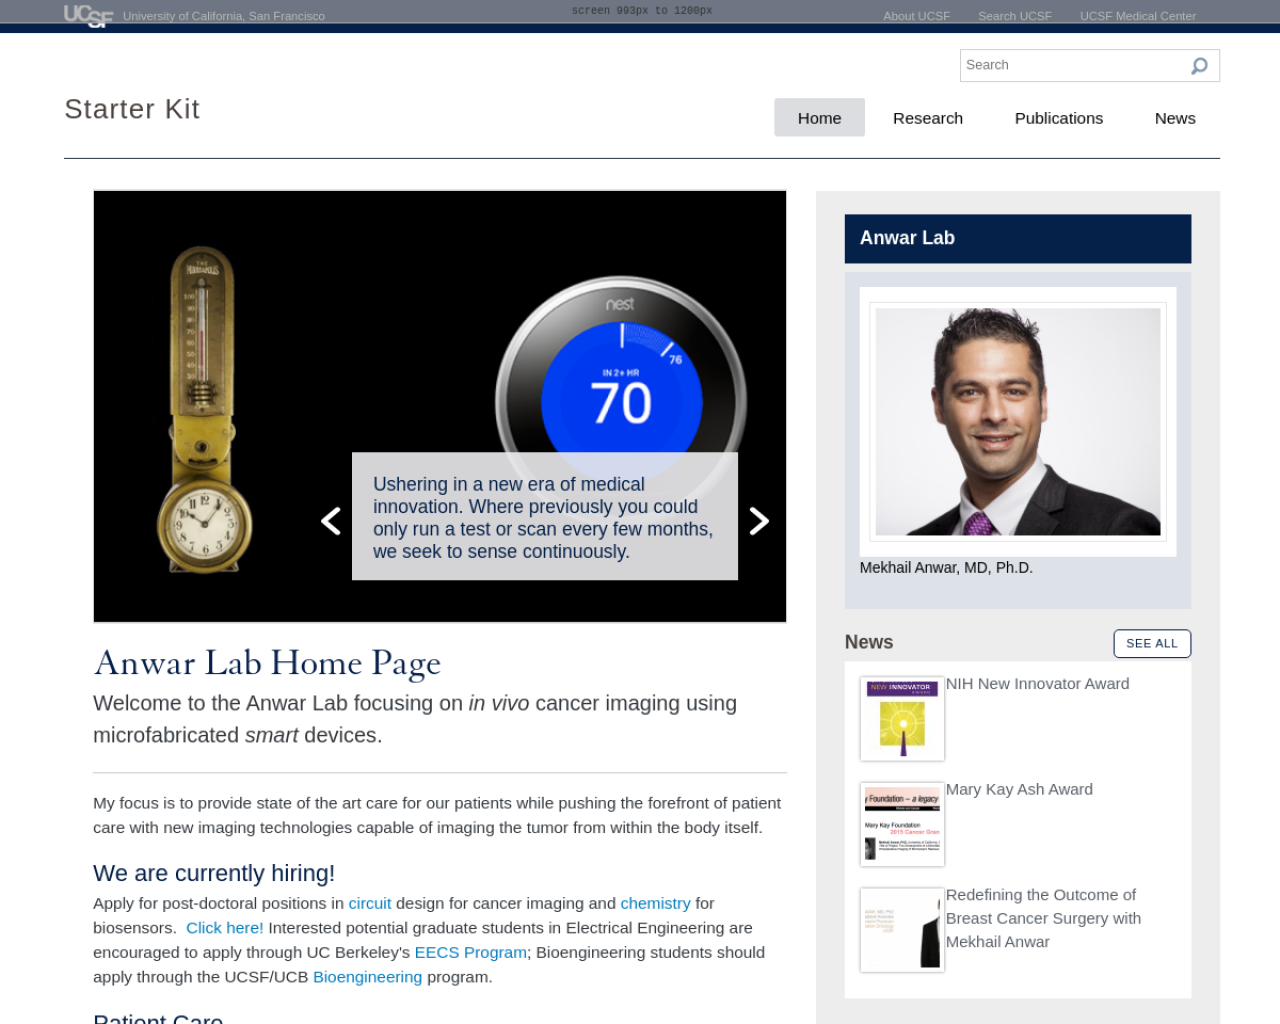Screen dimensions: 1280x1024
Task: Click the See All news button
Action: coord(1152,644)
